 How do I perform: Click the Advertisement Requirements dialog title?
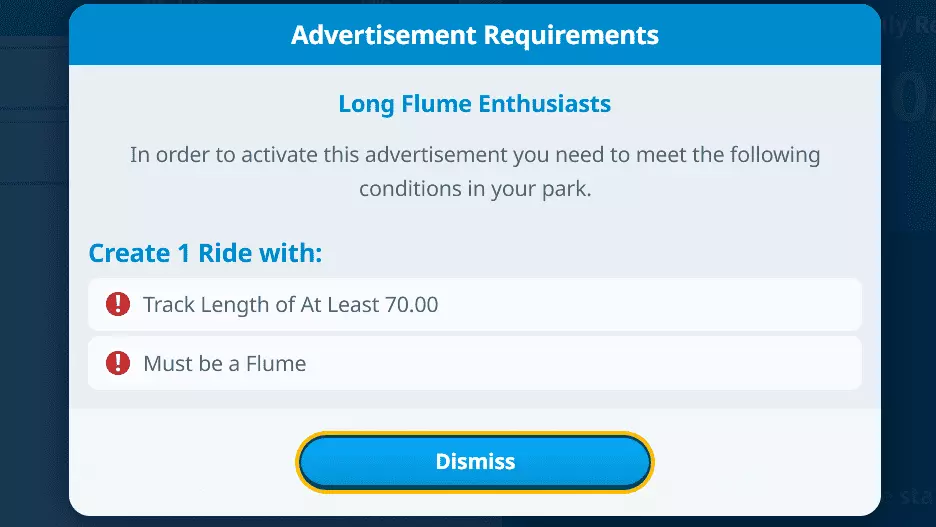click(x=475, y=36)
